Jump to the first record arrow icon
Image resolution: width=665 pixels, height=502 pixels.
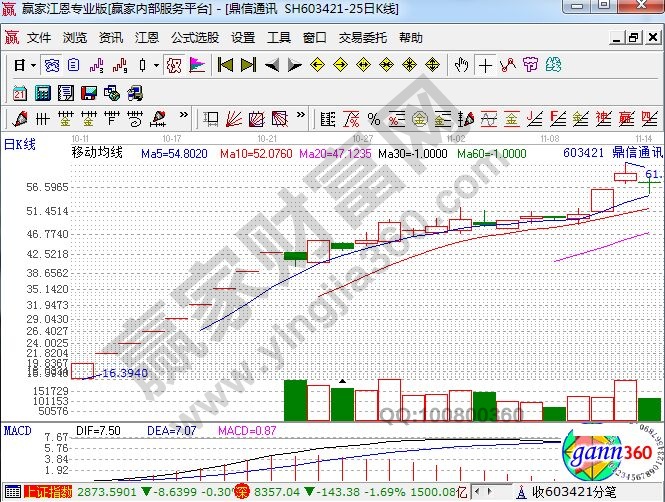pyautogui.click(x=225, y=65)
